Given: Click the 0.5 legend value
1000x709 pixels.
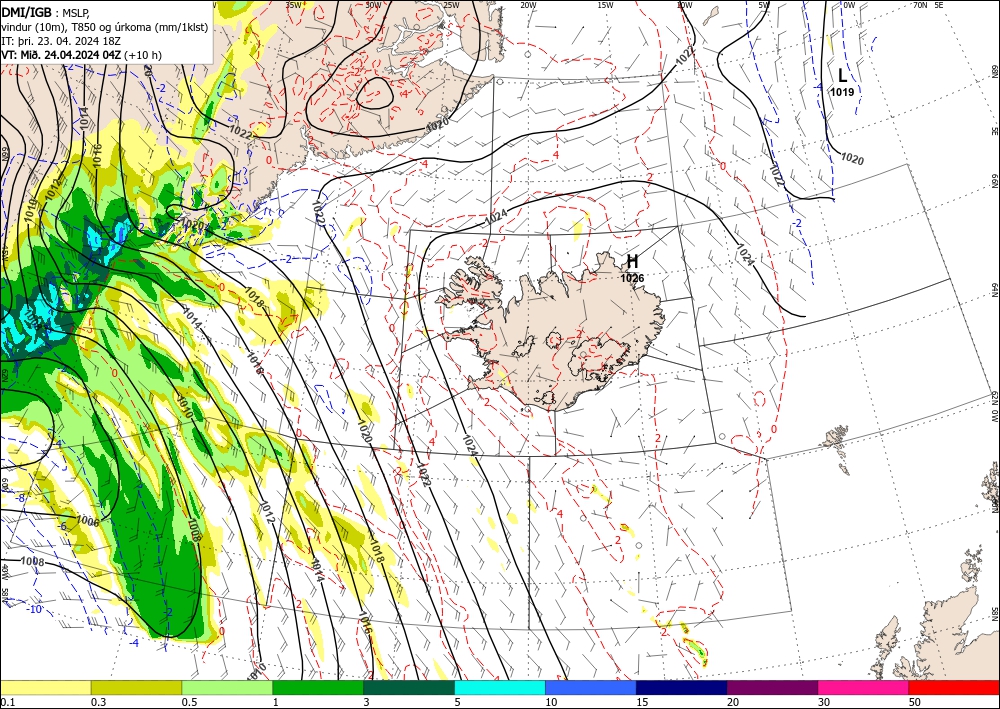Looking at the screenshot, I should [x=188, y=702].
